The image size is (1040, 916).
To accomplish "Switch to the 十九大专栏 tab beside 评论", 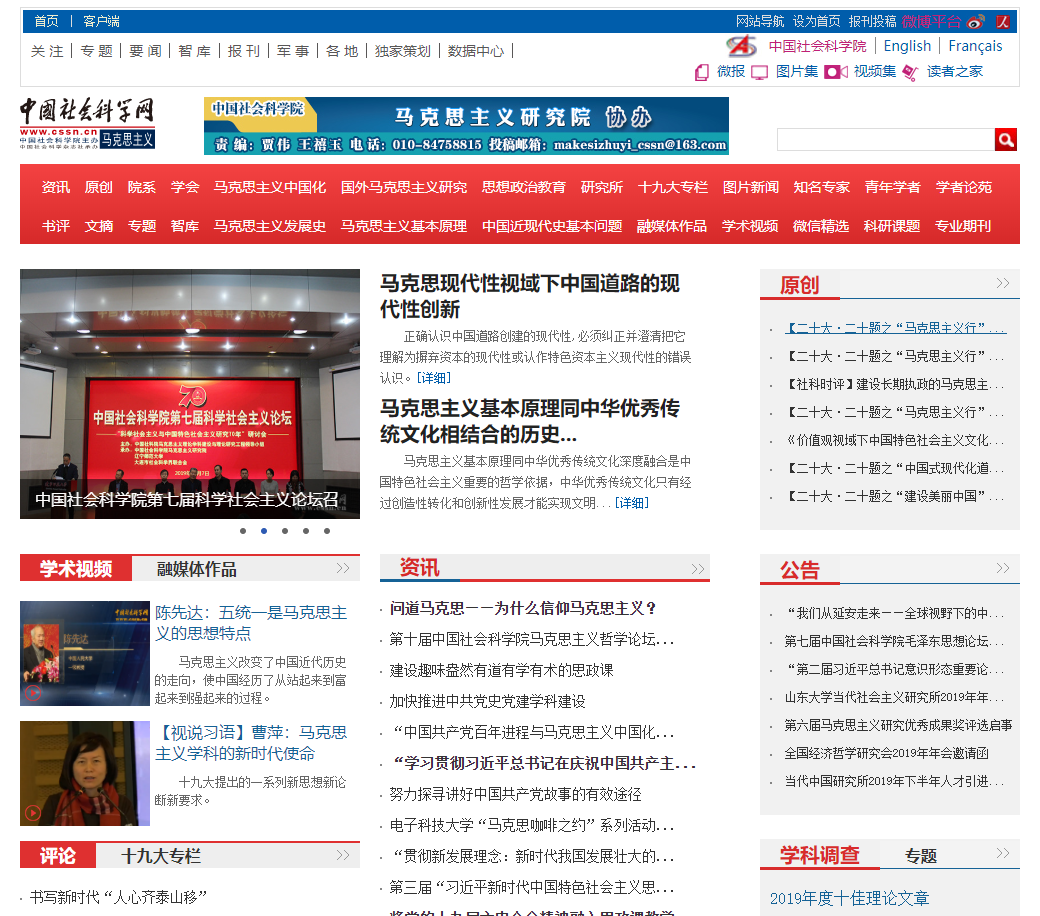I will 161,856.
